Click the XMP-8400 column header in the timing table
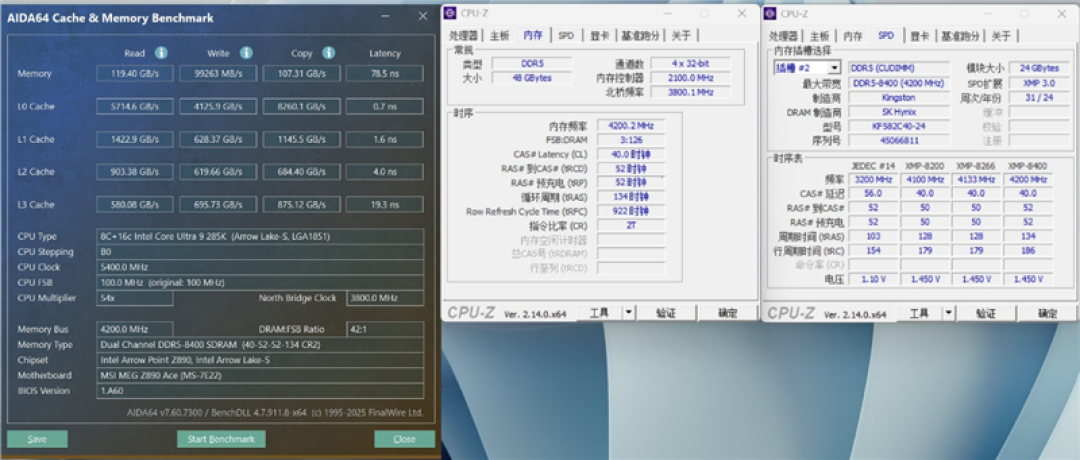Viewport: 1080px width, 460px height. pyautogui.click(x=1028, y=167)
